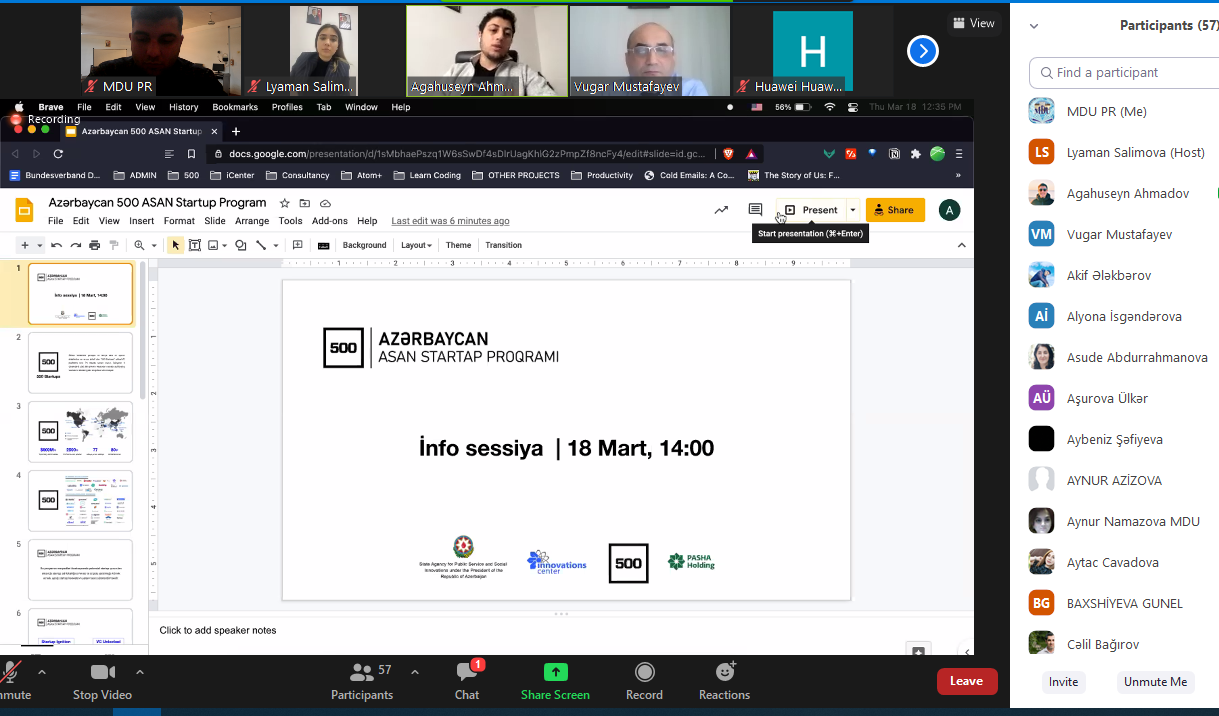Expand the video options arrow beside Stop Video

coord(140,672)
